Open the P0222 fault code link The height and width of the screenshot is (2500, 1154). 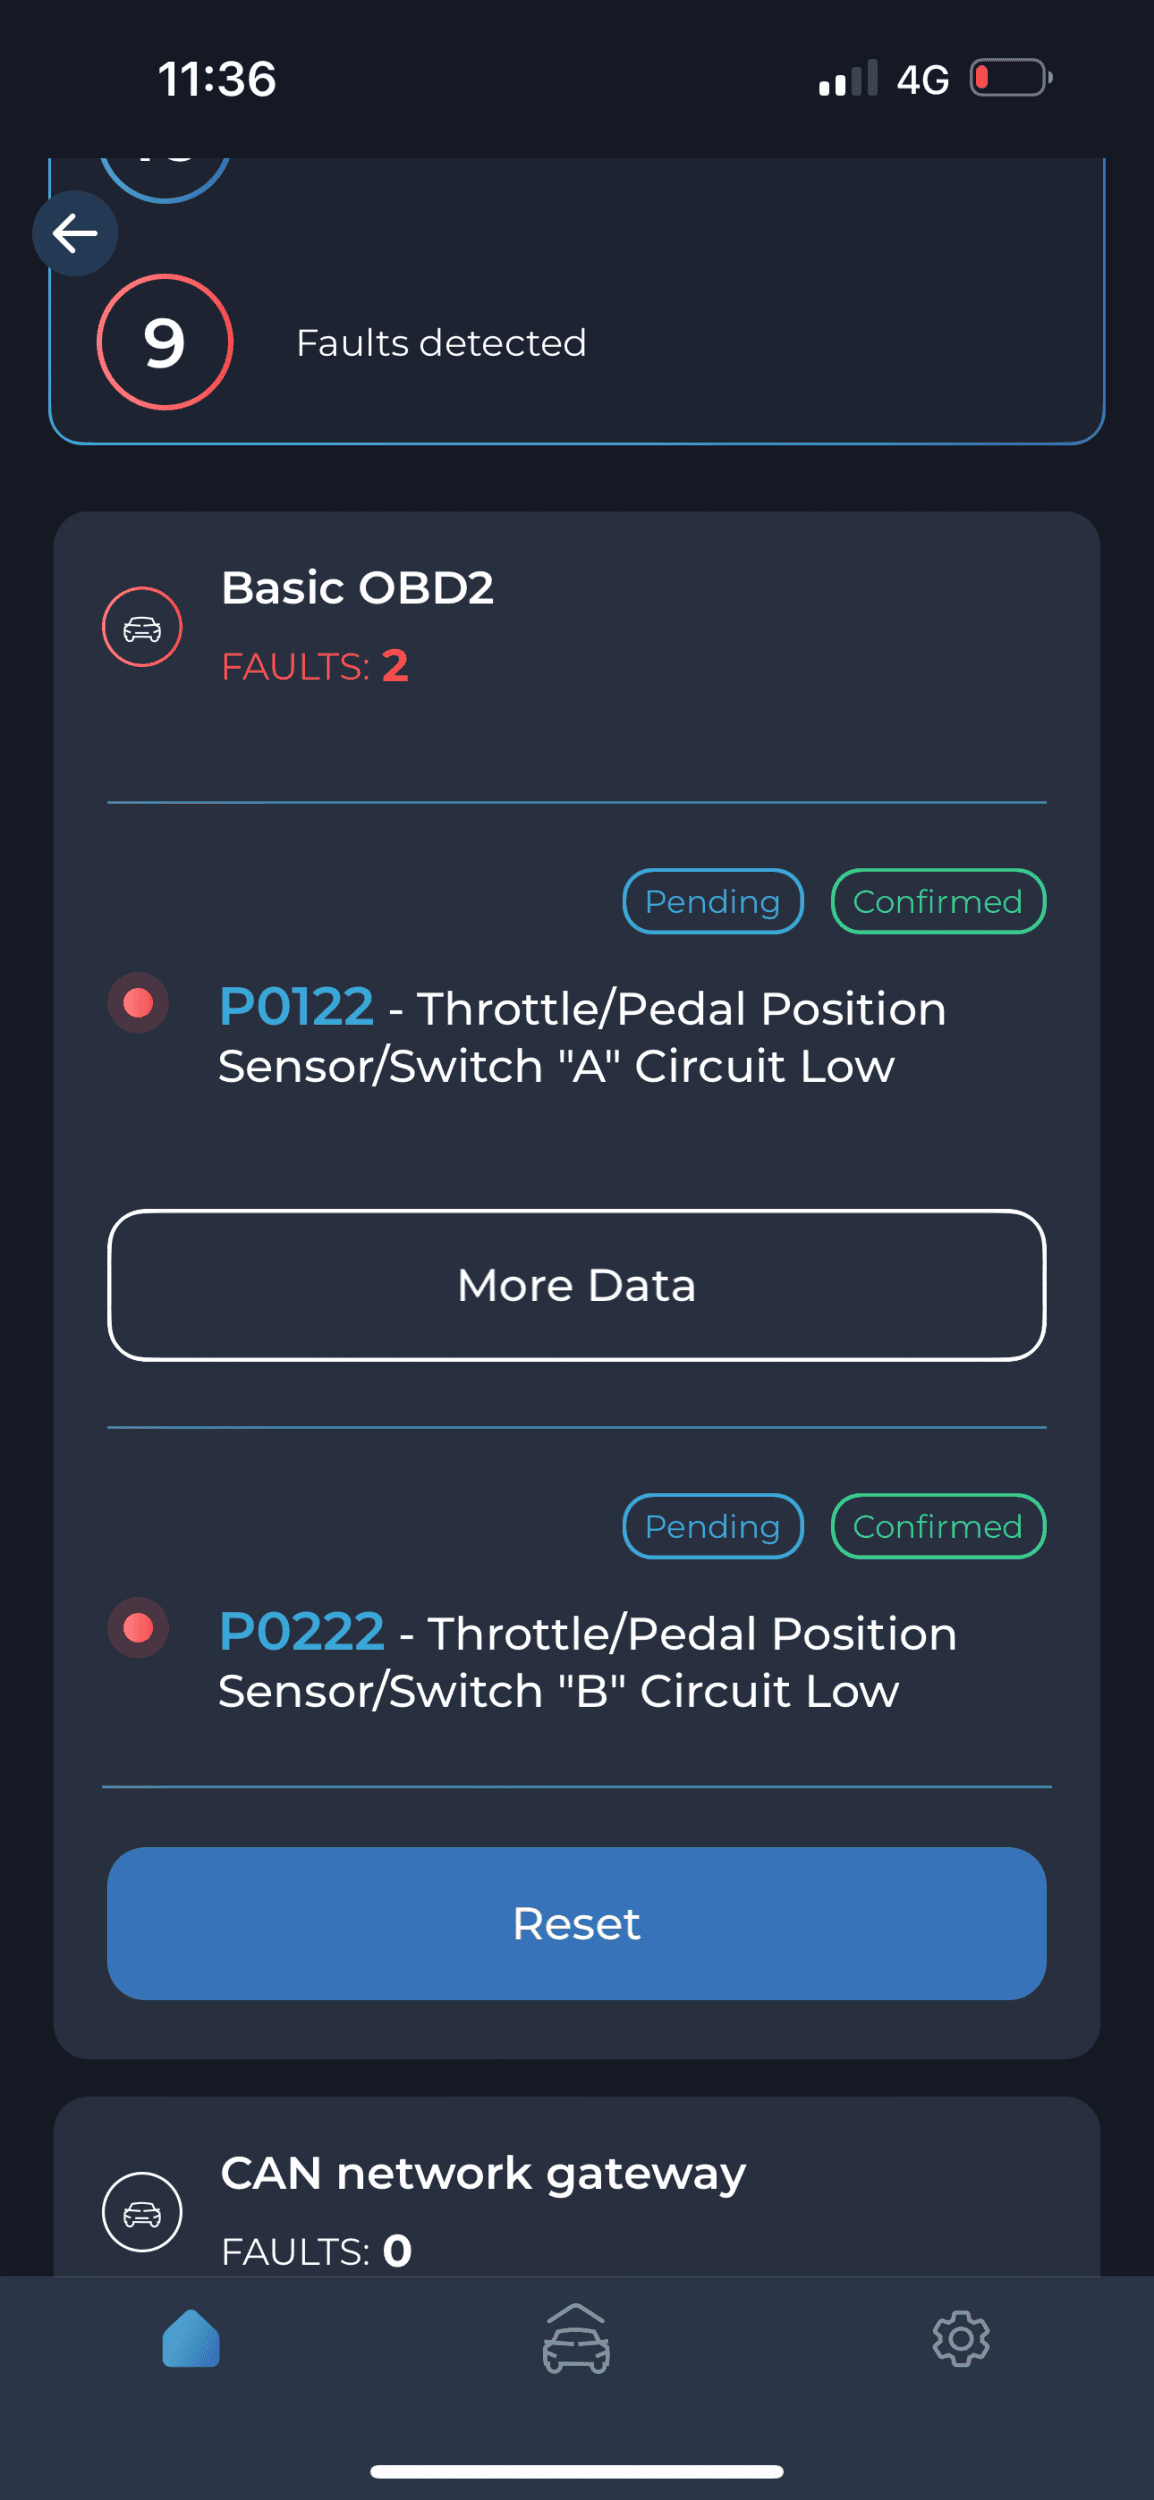(x=301, y=1632)
